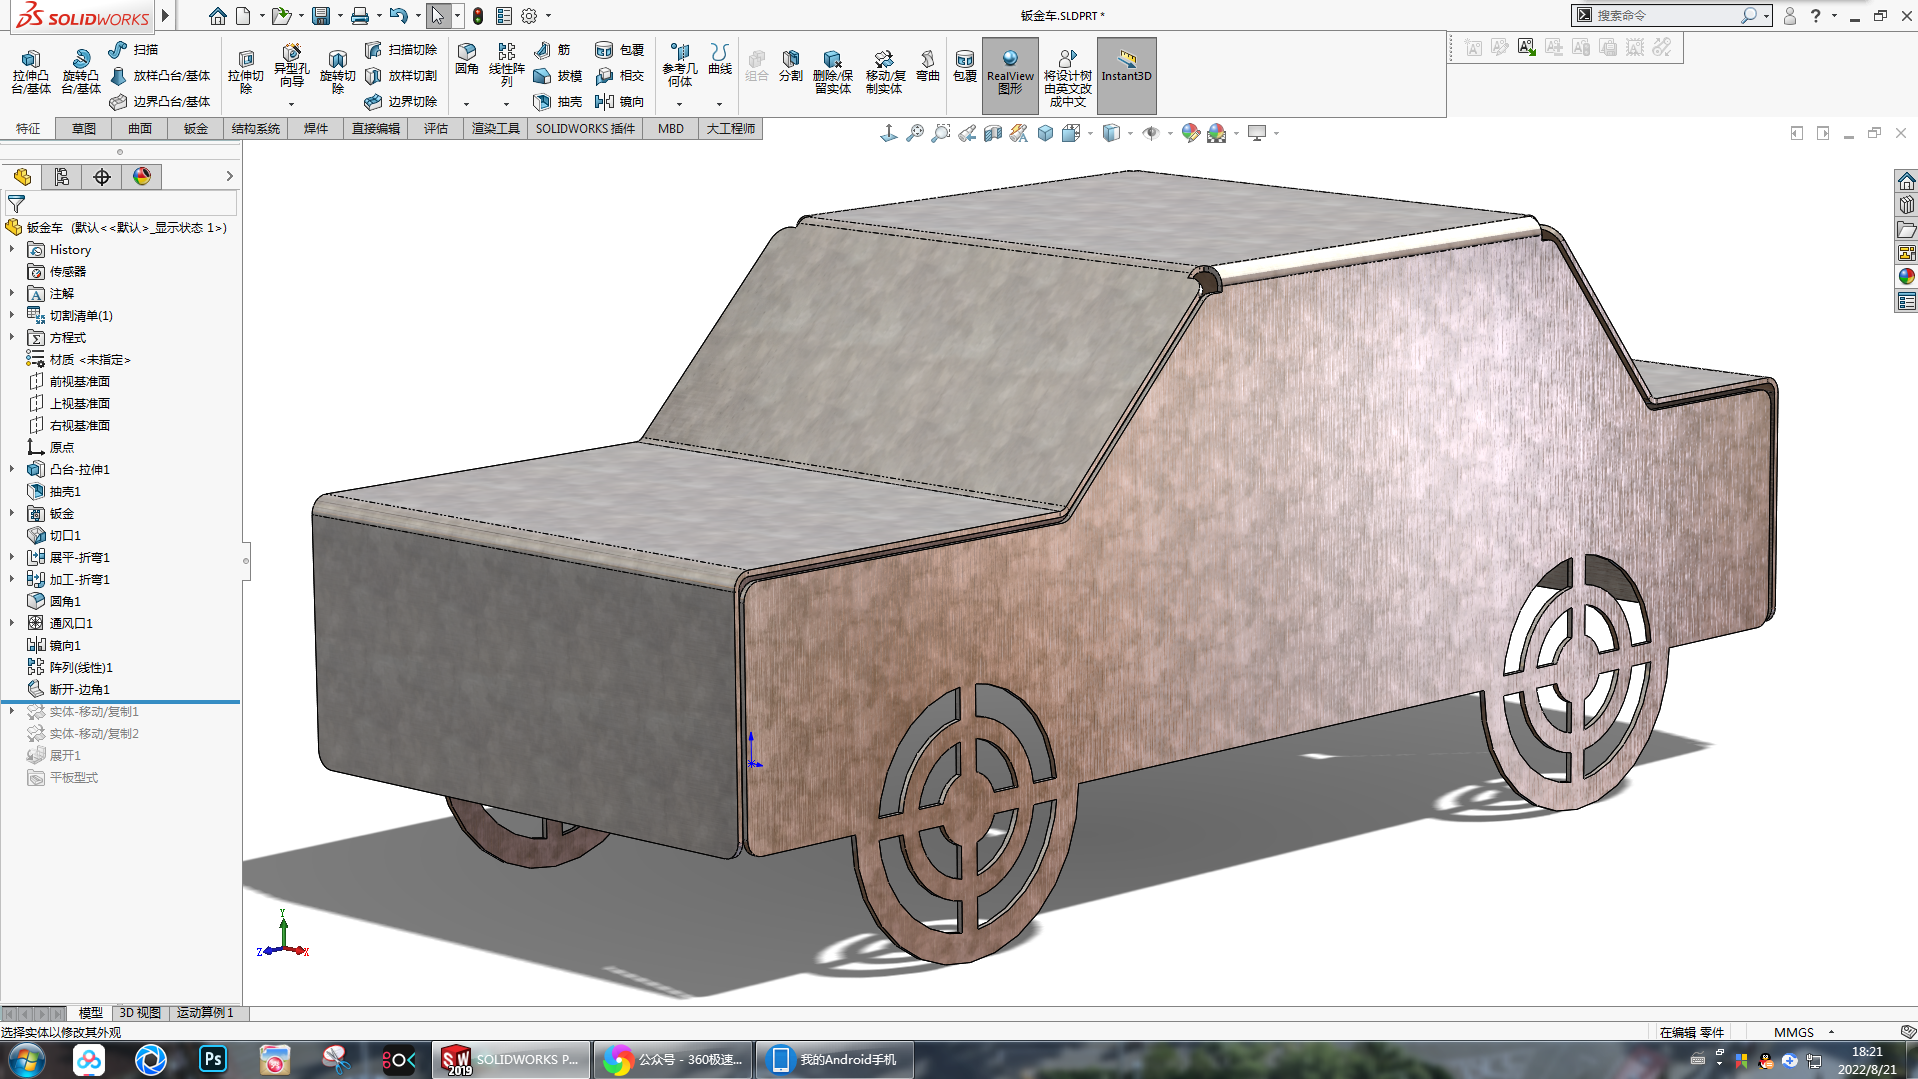This screenshot has height=1079, width=1918.
Task: Select the 断开-边角1 feature in tree
Action: click(79, 689)
